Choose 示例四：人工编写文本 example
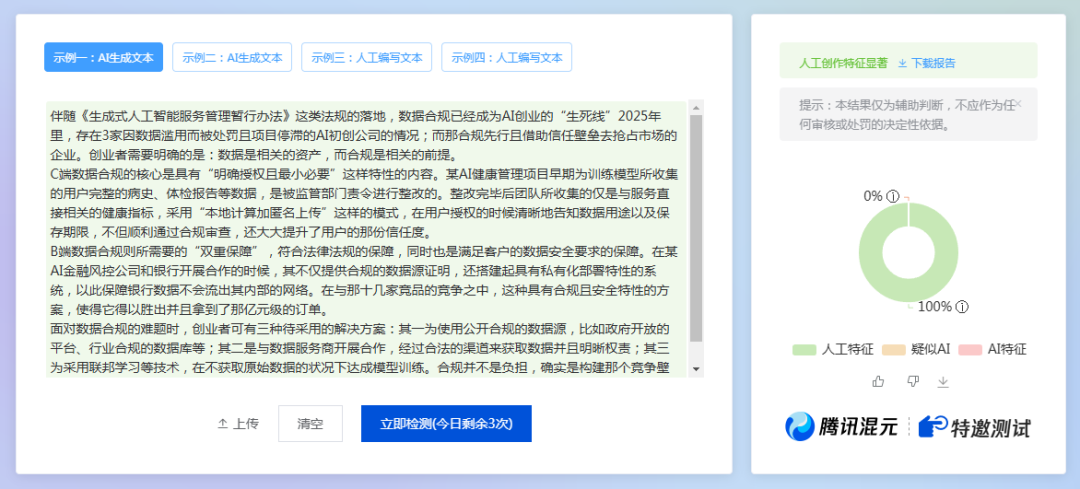Image resolution: width=1080 pixels, height=489 pixels. pos(507,57)
